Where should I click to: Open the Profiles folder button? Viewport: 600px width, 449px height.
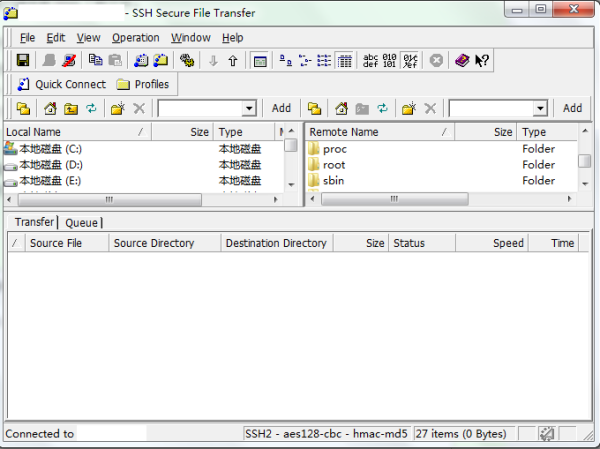142,84
